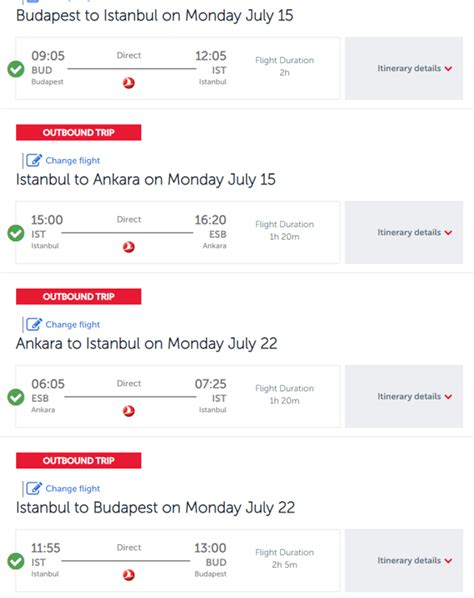Open Change flight link for Ankara to Istanbul
474x598 pixels.
(x=72, y=325)
